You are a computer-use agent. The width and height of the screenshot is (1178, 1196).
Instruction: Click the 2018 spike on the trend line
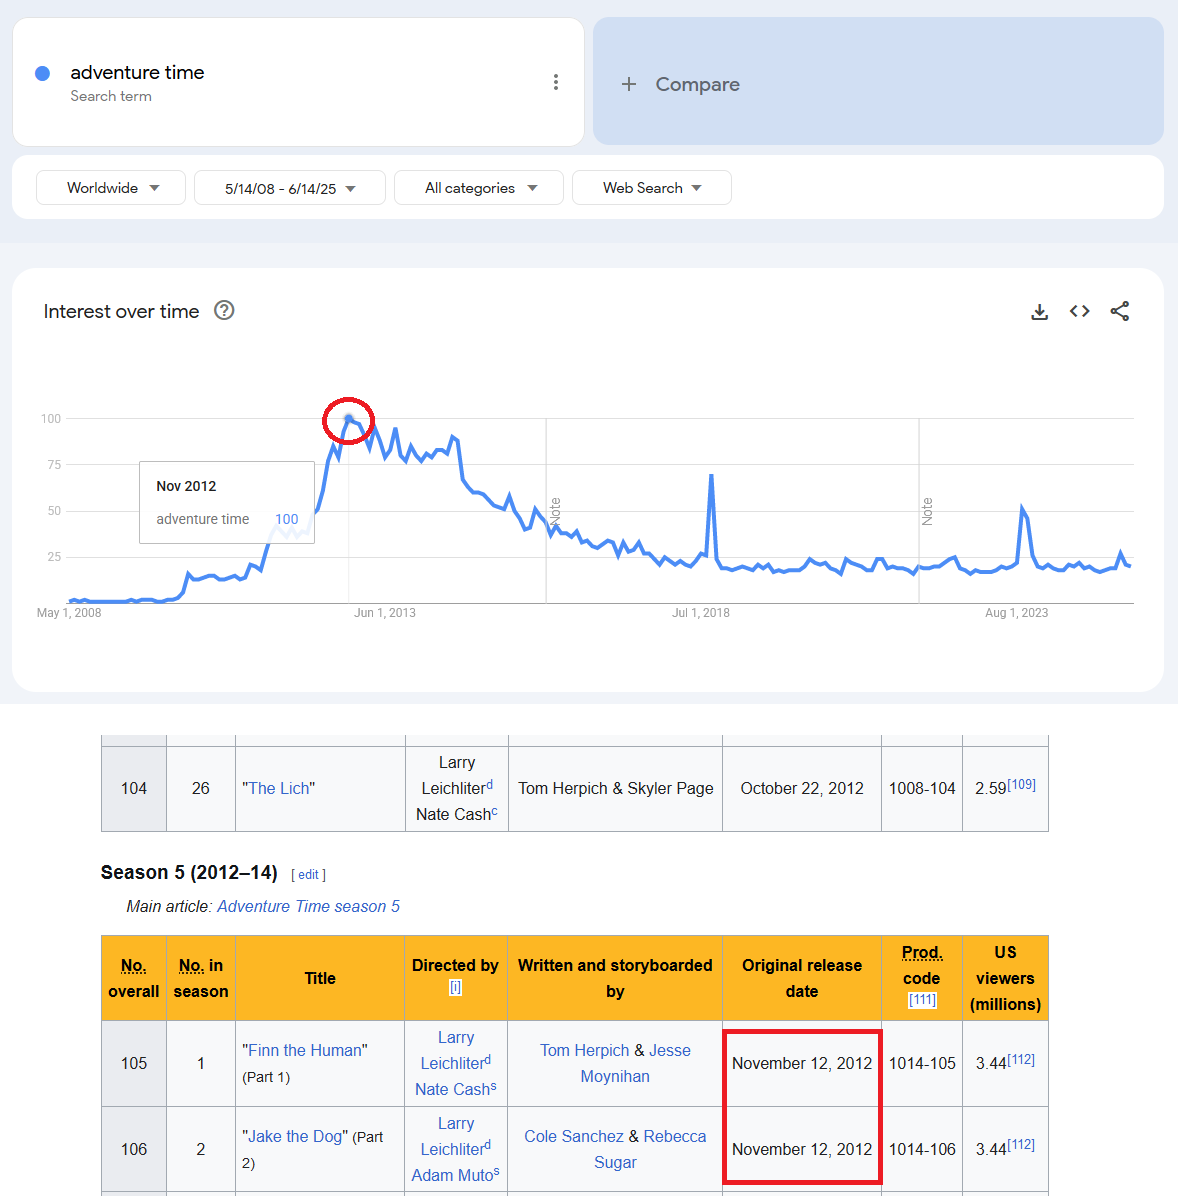click(x=711, y=477)
